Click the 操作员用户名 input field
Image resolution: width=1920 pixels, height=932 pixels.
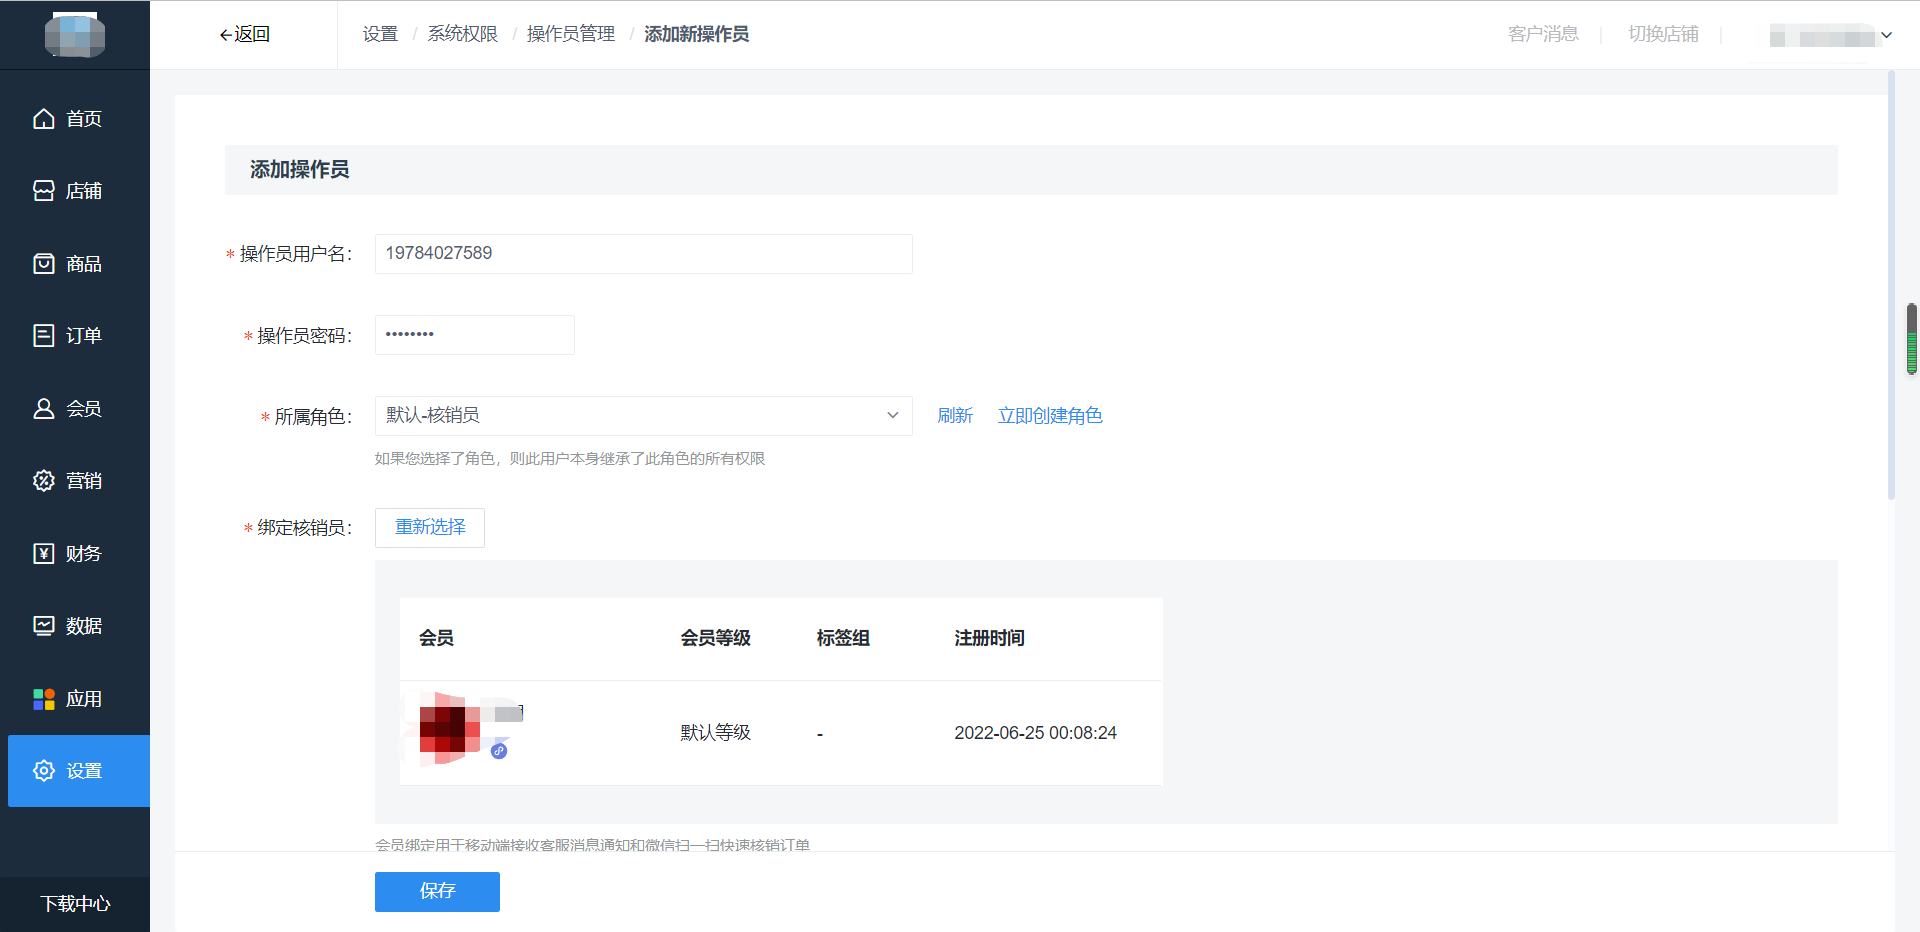pos(643,254)
